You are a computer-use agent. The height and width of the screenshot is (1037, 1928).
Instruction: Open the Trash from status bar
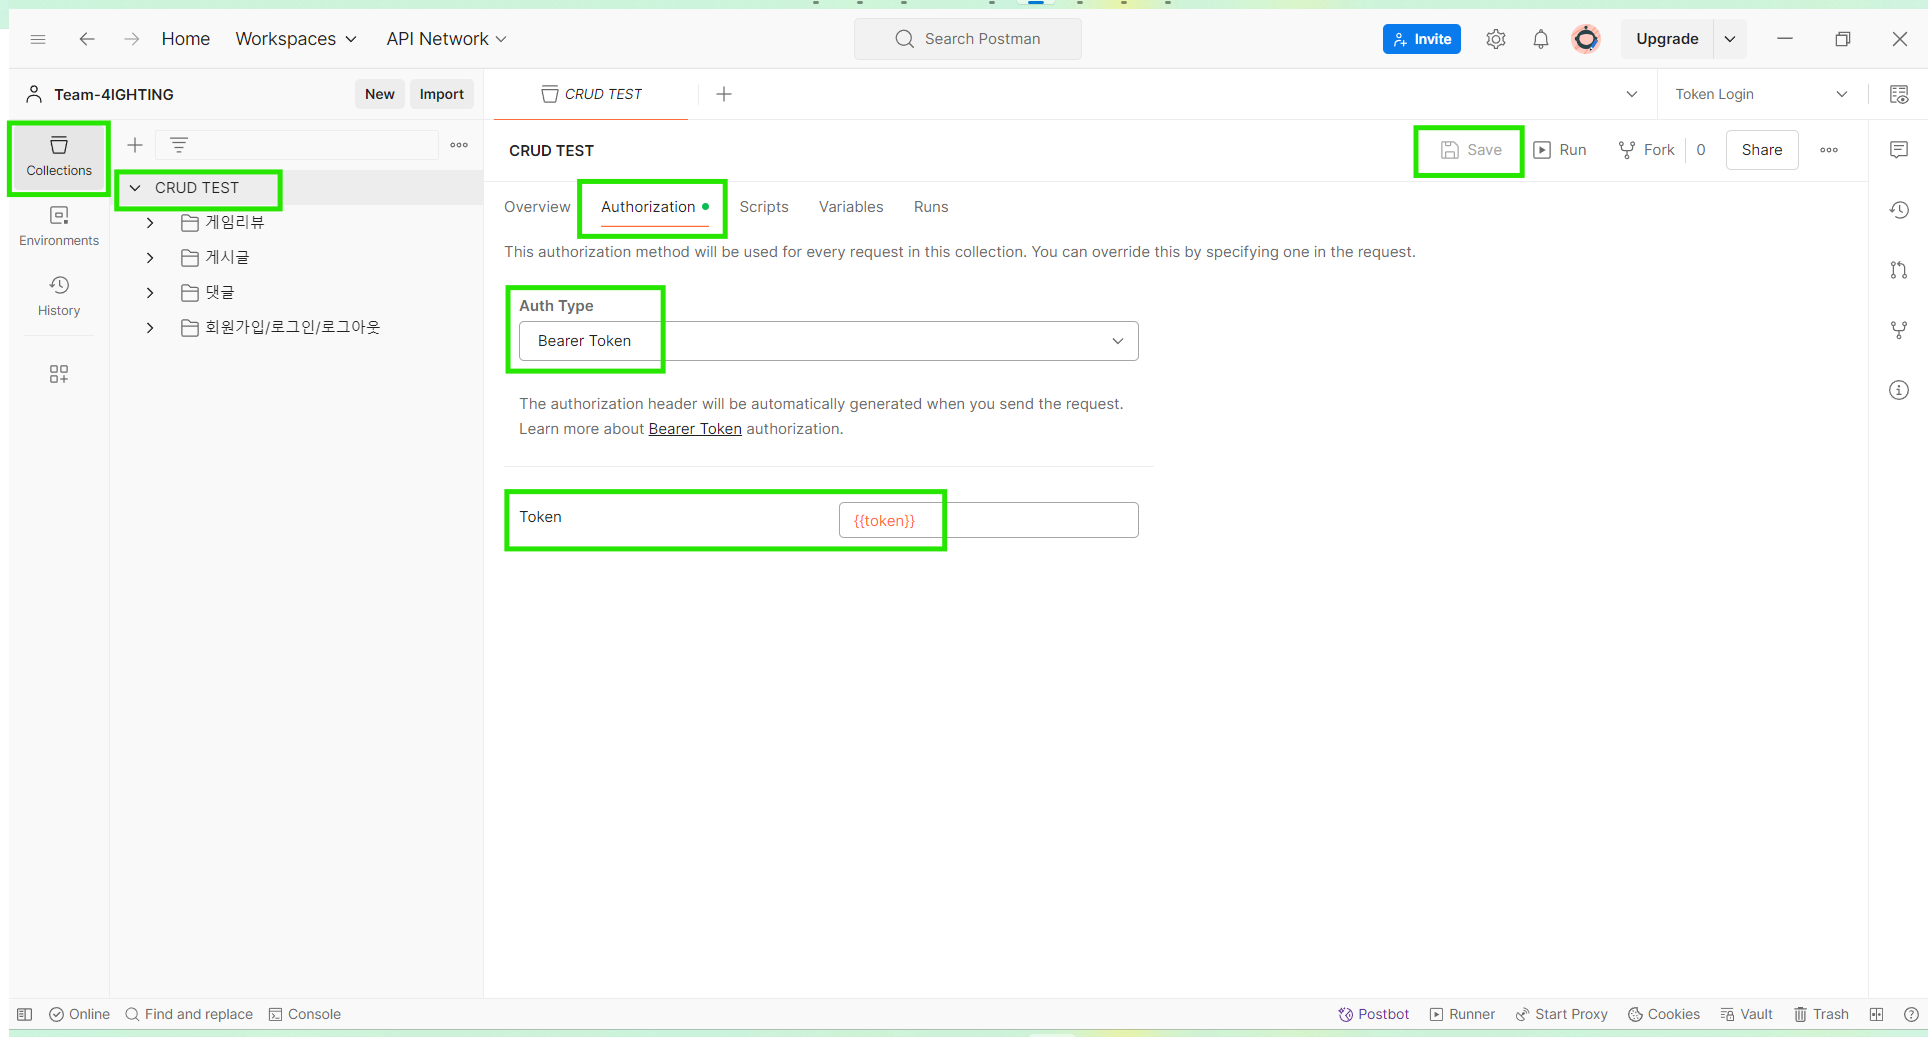click(1821, 1014)
